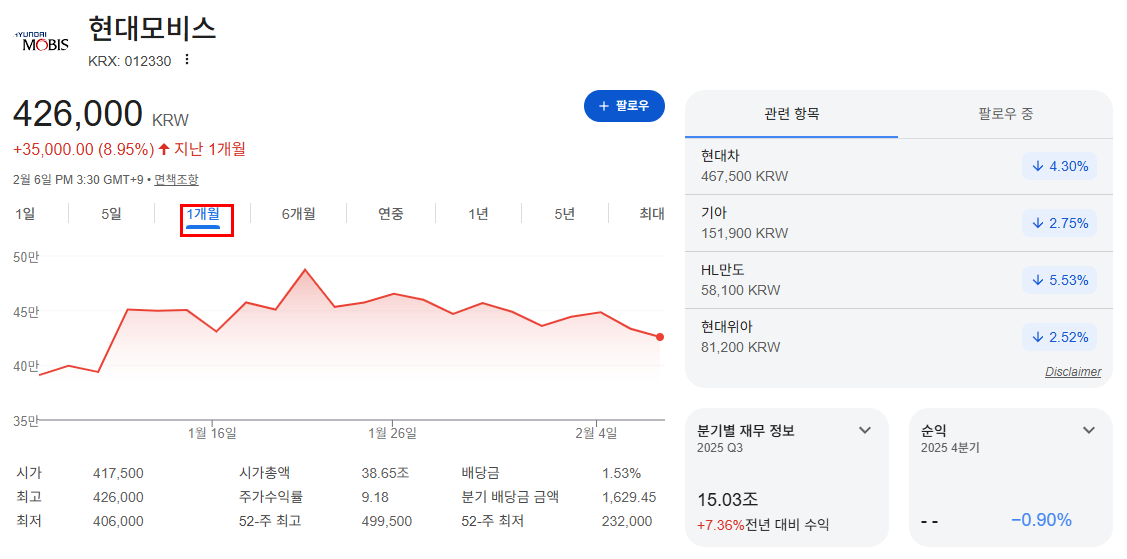Click the KRX: 012330 ticker text
The image size is (1127, 559).
pos(130,61)
